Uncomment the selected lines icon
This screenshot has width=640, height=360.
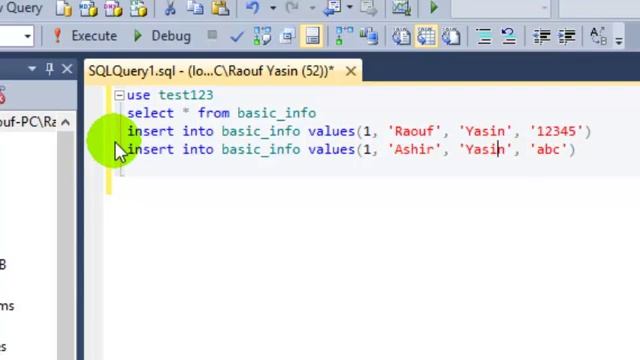[509, 36]
